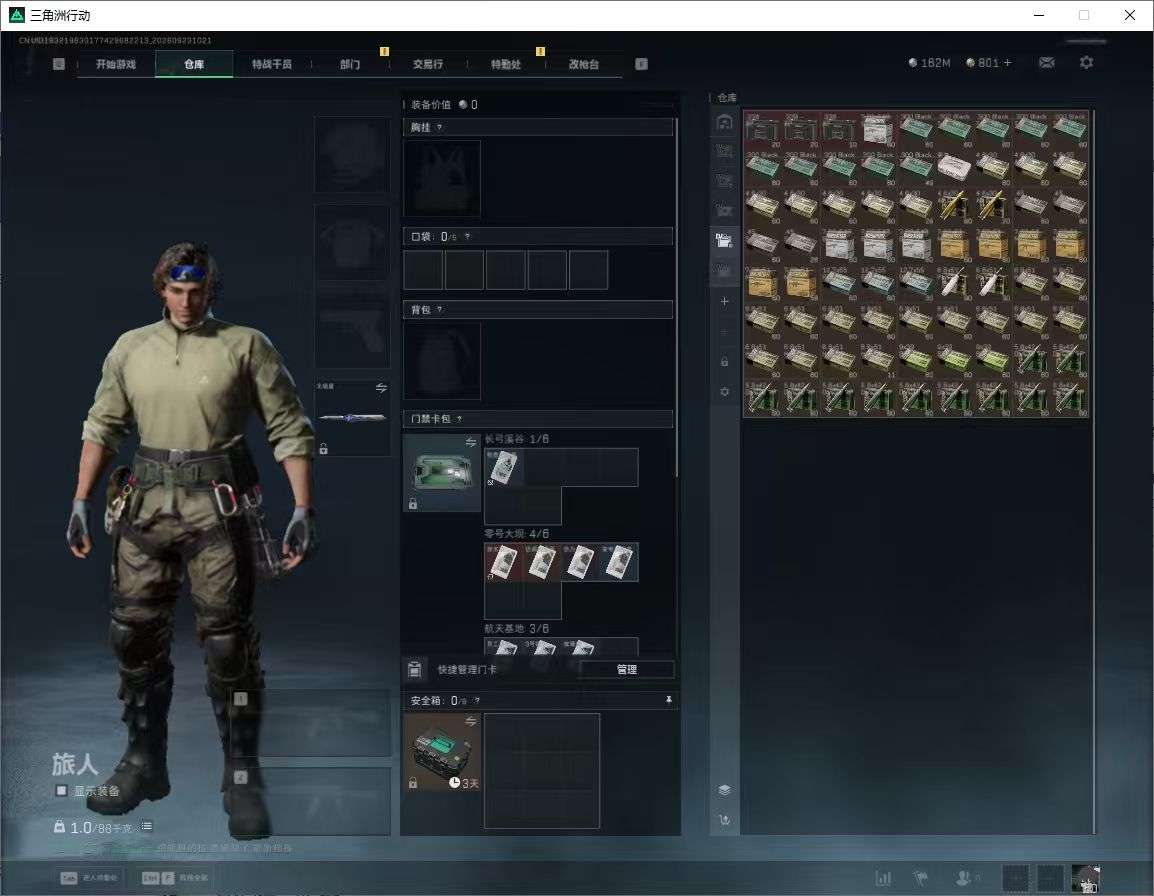1154x896 pixels.
Task: Open the mail envelope icon
Action: click(x=1047, y=63)
